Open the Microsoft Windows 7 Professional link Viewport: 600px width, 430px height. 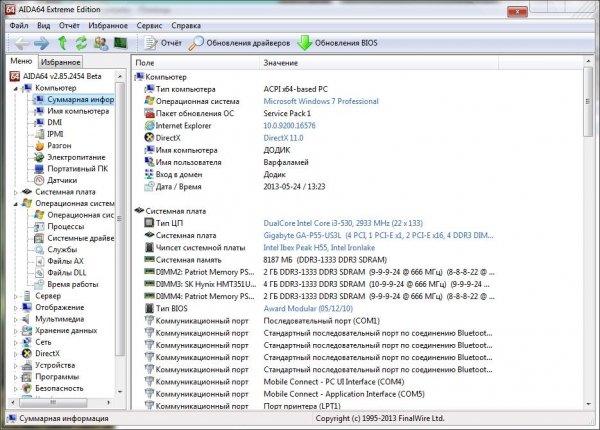tap(321, 101)
